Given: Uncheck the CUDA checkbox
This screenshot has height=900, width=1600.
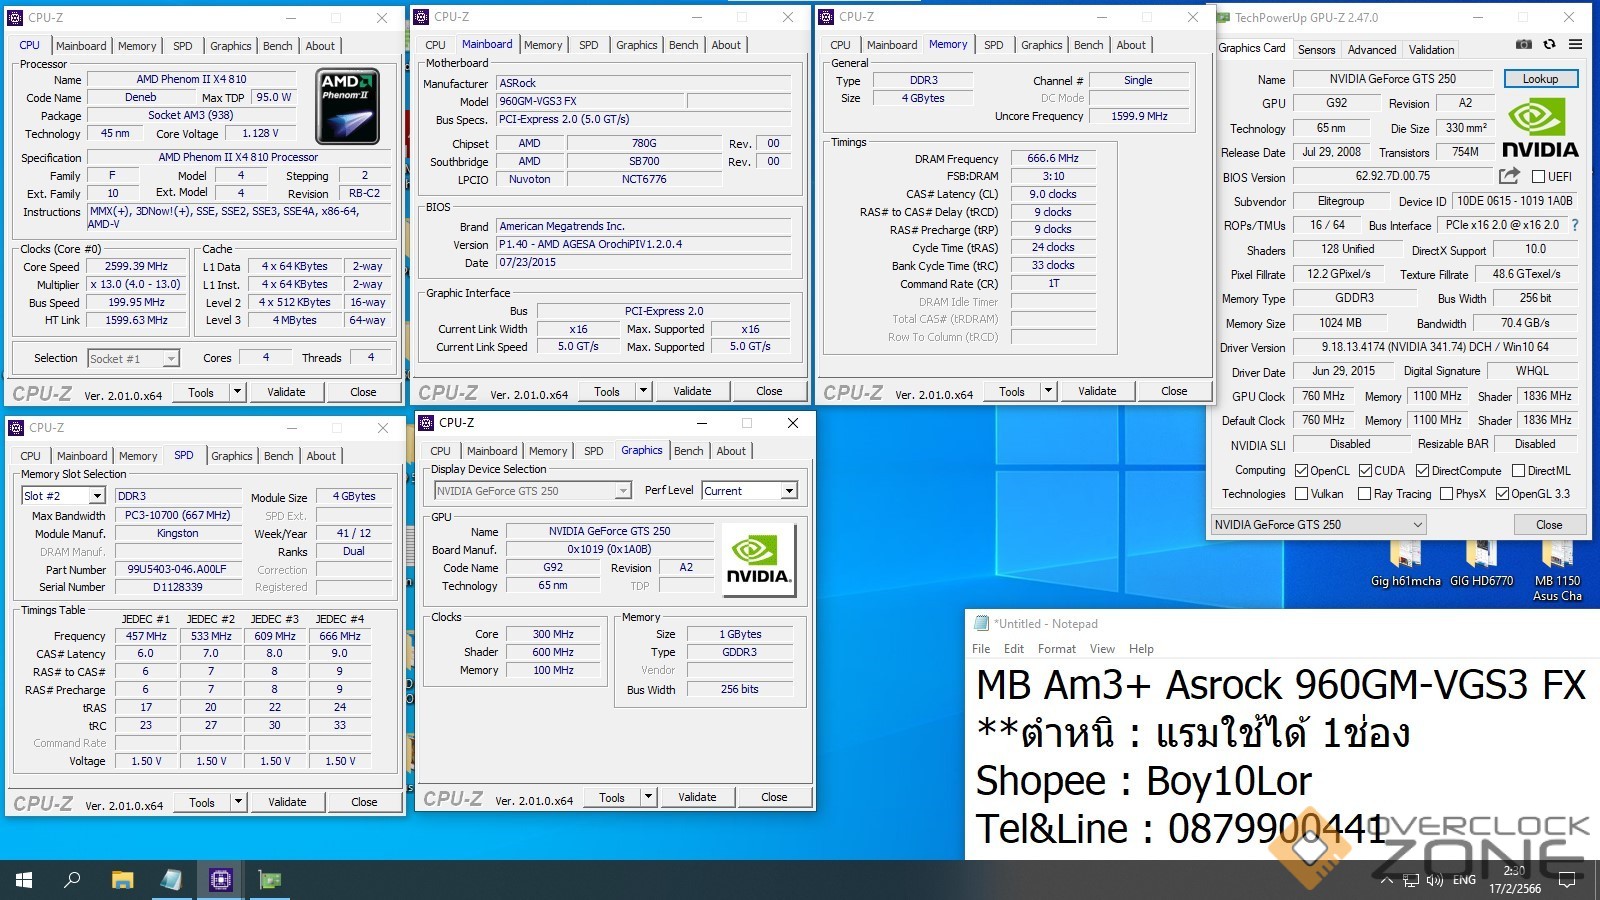Looking at the screenshot, I should [x=1365, y=471].
